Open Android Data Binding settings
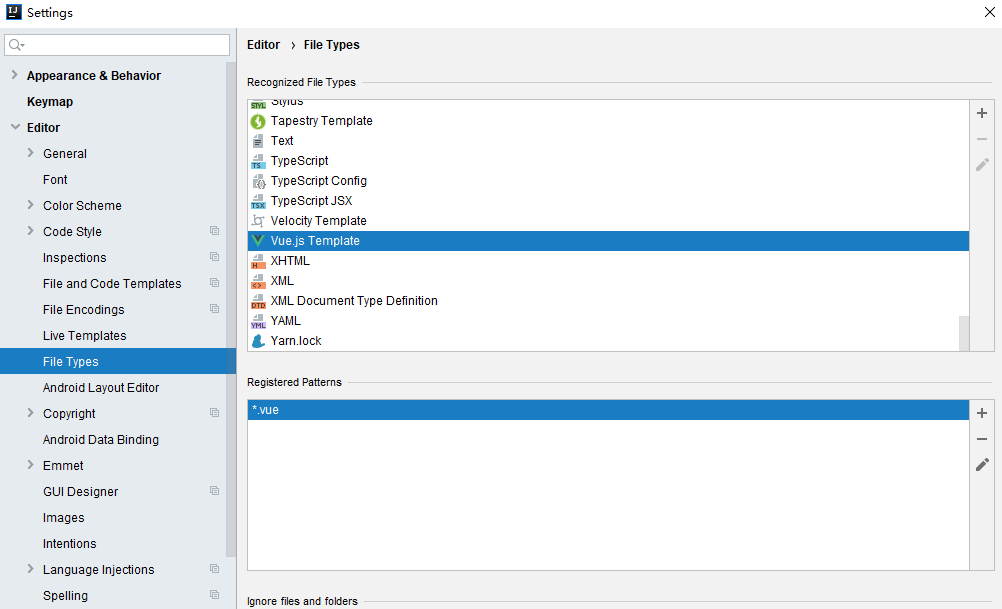 coord(101,440)
